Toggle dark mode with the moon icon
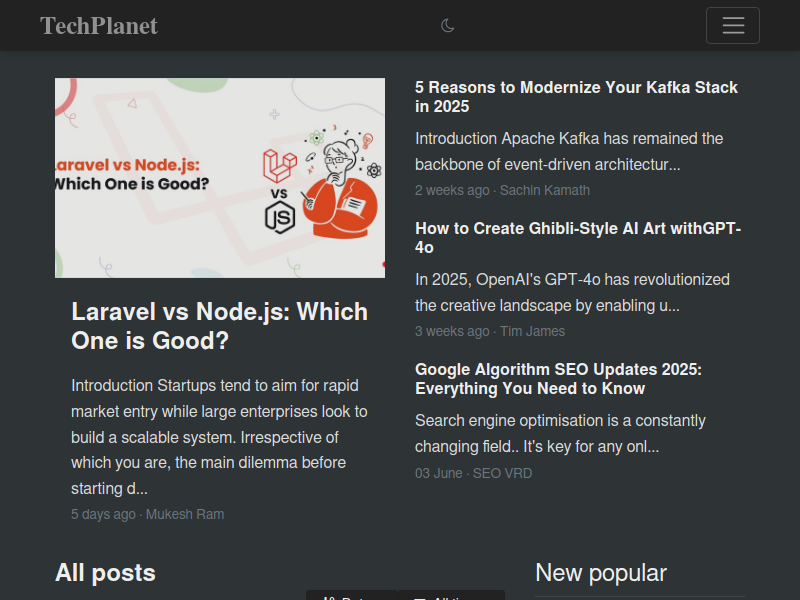 447,26
